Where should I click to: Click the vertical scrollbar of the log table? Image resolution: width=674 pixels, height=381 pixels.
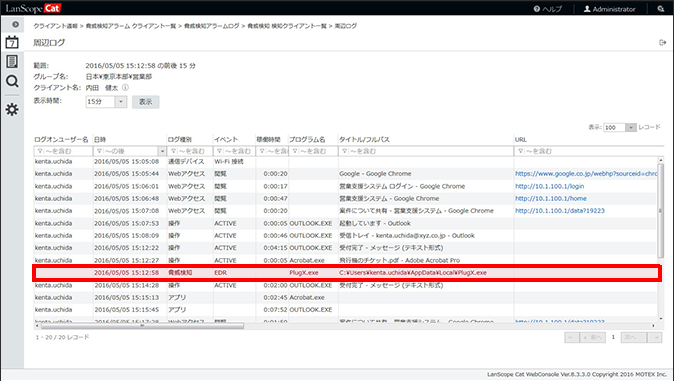[661, 211]
